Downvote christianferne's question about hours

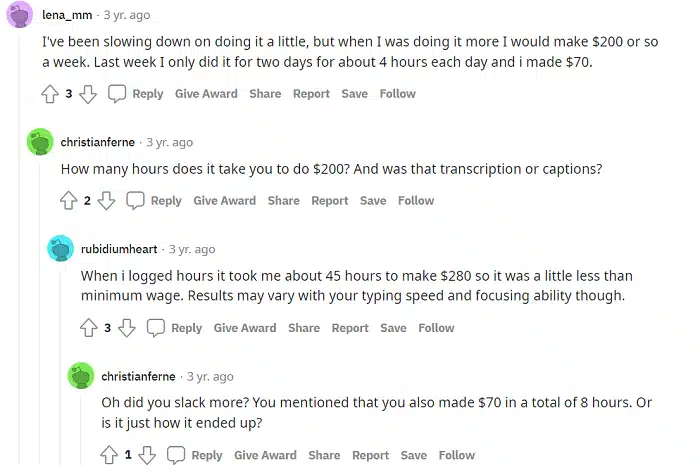click(x=106, y=201)
